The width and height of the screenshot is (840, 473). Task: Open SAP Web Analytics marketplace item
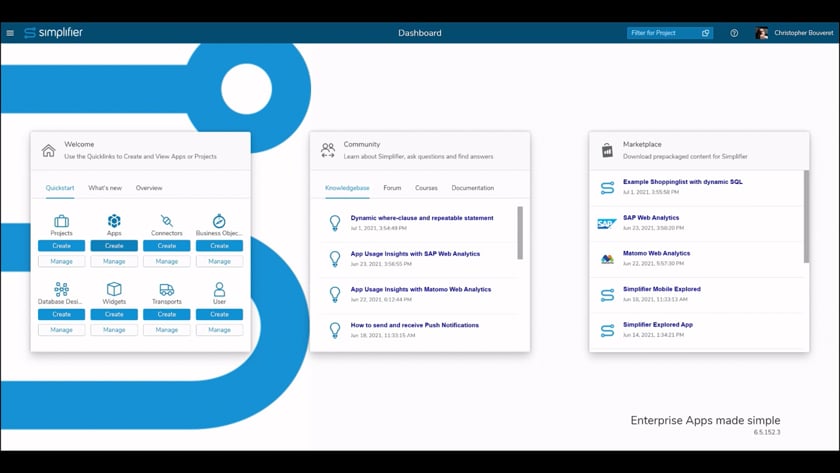pyautogui.click(x=651, y=218)
